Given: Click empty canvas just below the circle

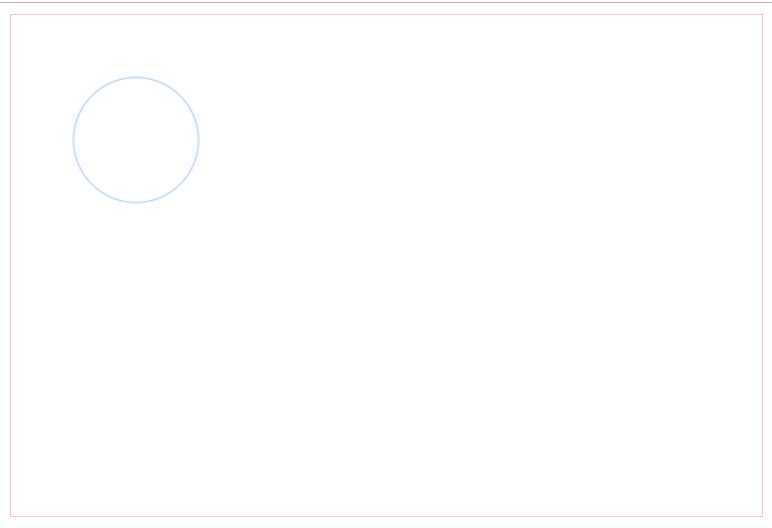Looking at the screenshot, I should tap(136, 219).
